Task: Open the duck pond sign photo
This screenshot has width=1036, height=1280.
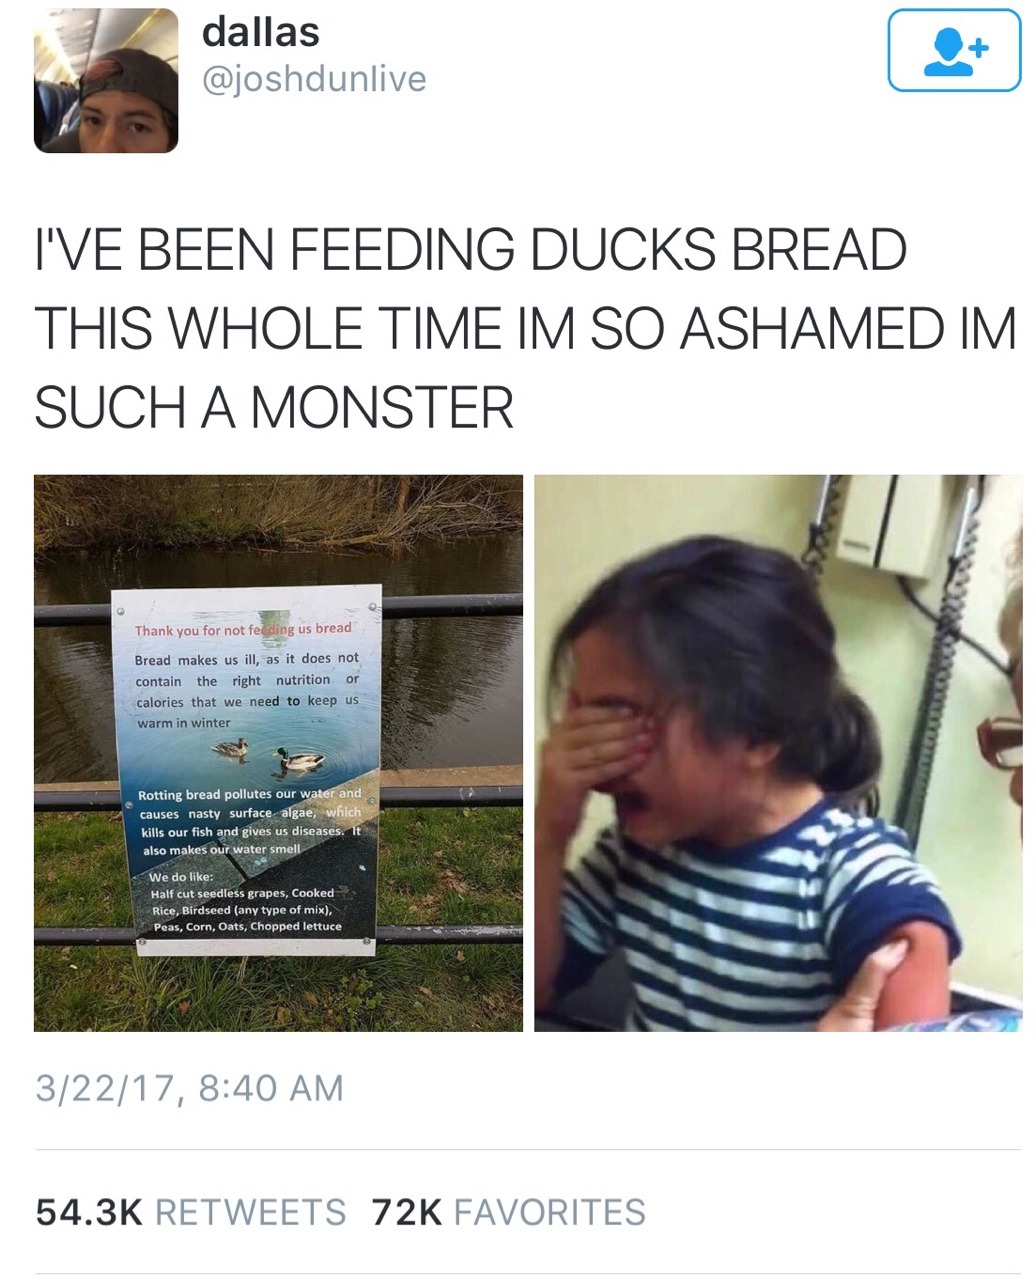Action: (278, 753)
